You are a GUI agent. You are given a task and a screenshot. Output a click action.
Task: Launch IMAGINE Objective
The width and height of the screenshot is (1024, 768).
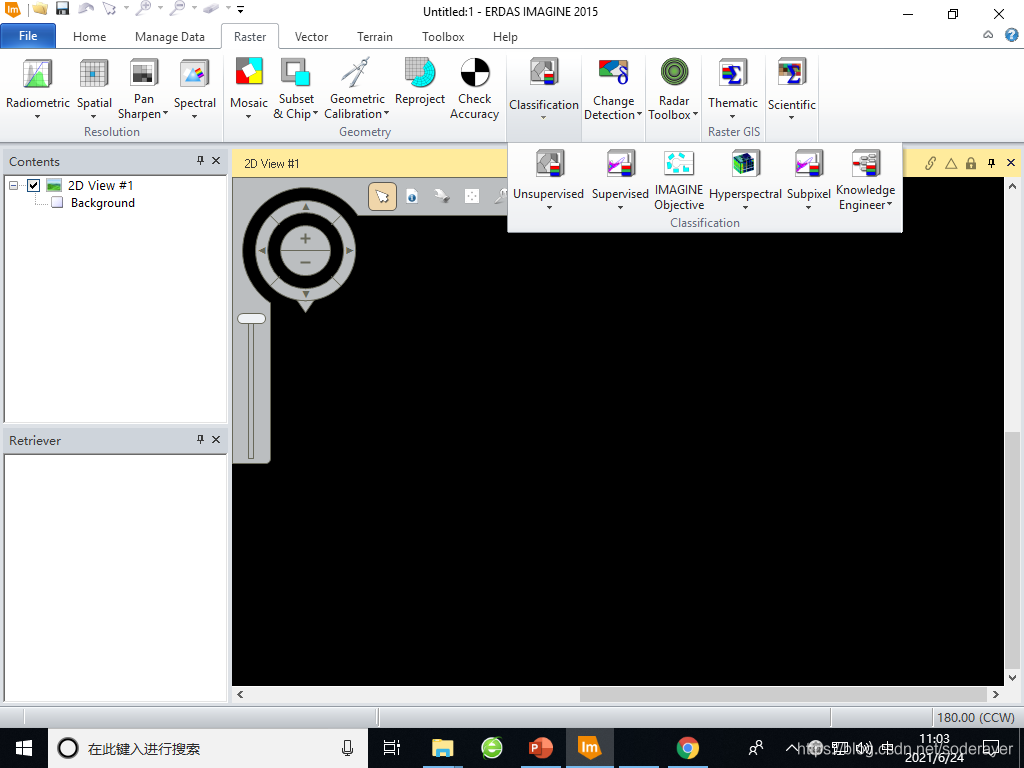coord(679,180)
